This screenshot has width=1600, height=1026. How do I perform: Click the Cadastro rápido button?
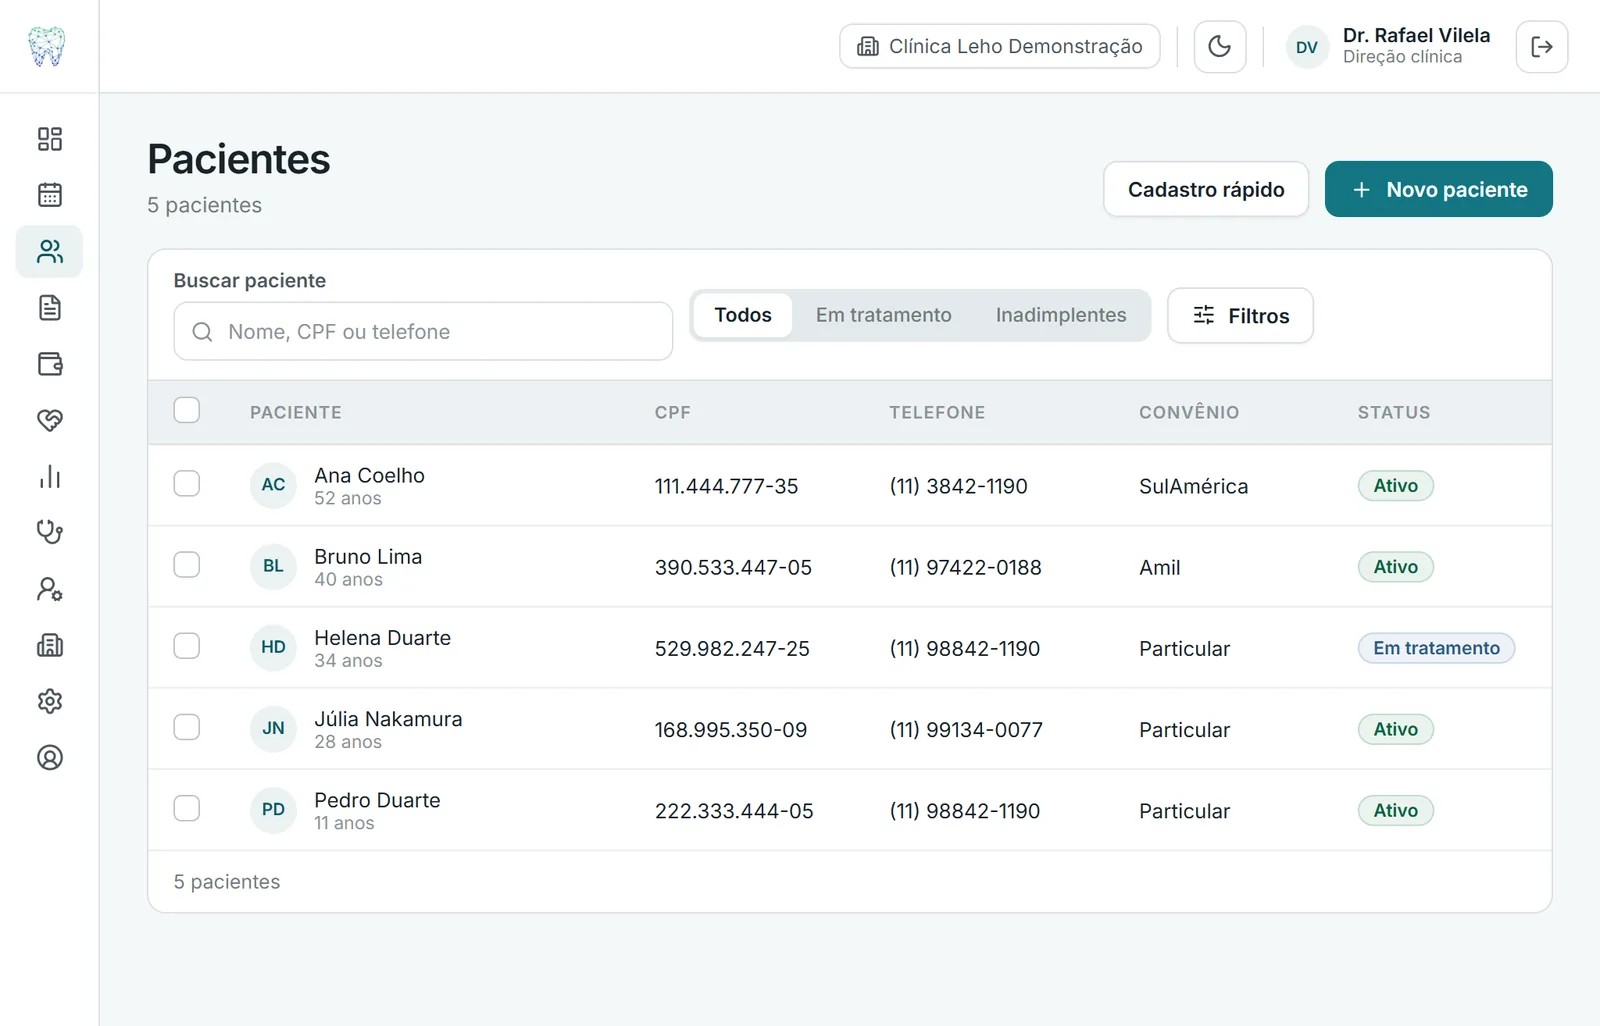(1206, 189)
